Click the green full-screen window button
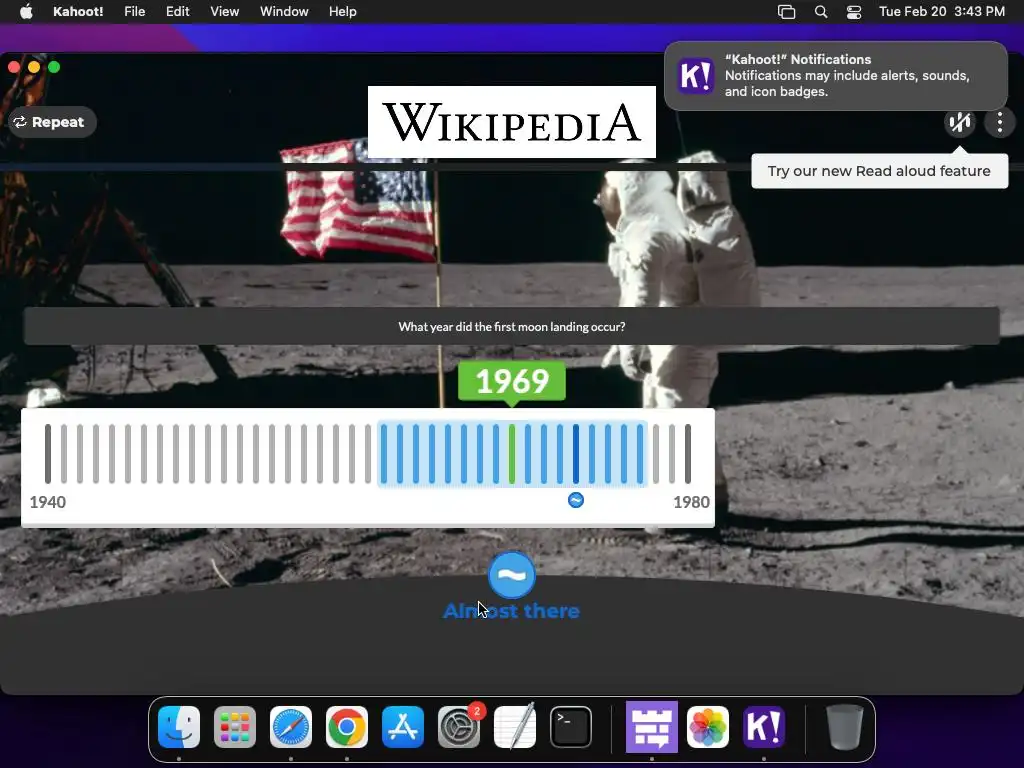Screen dimensions: 1024x768 pos(54,67)
